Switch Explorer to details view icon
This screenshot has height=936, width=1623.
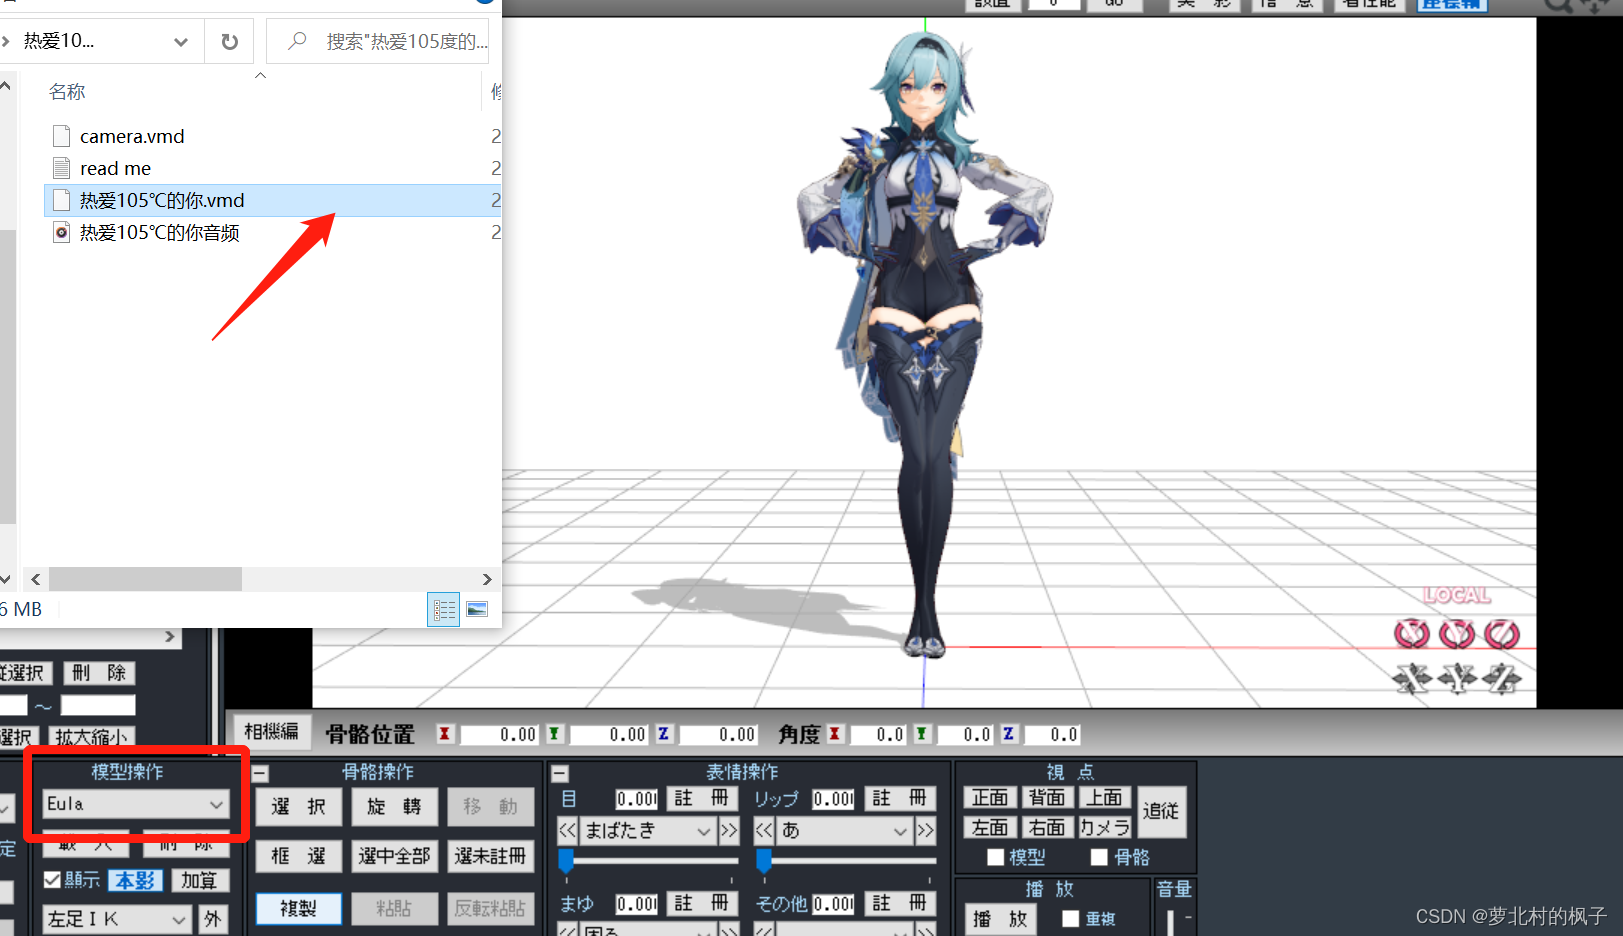(443, 609)
